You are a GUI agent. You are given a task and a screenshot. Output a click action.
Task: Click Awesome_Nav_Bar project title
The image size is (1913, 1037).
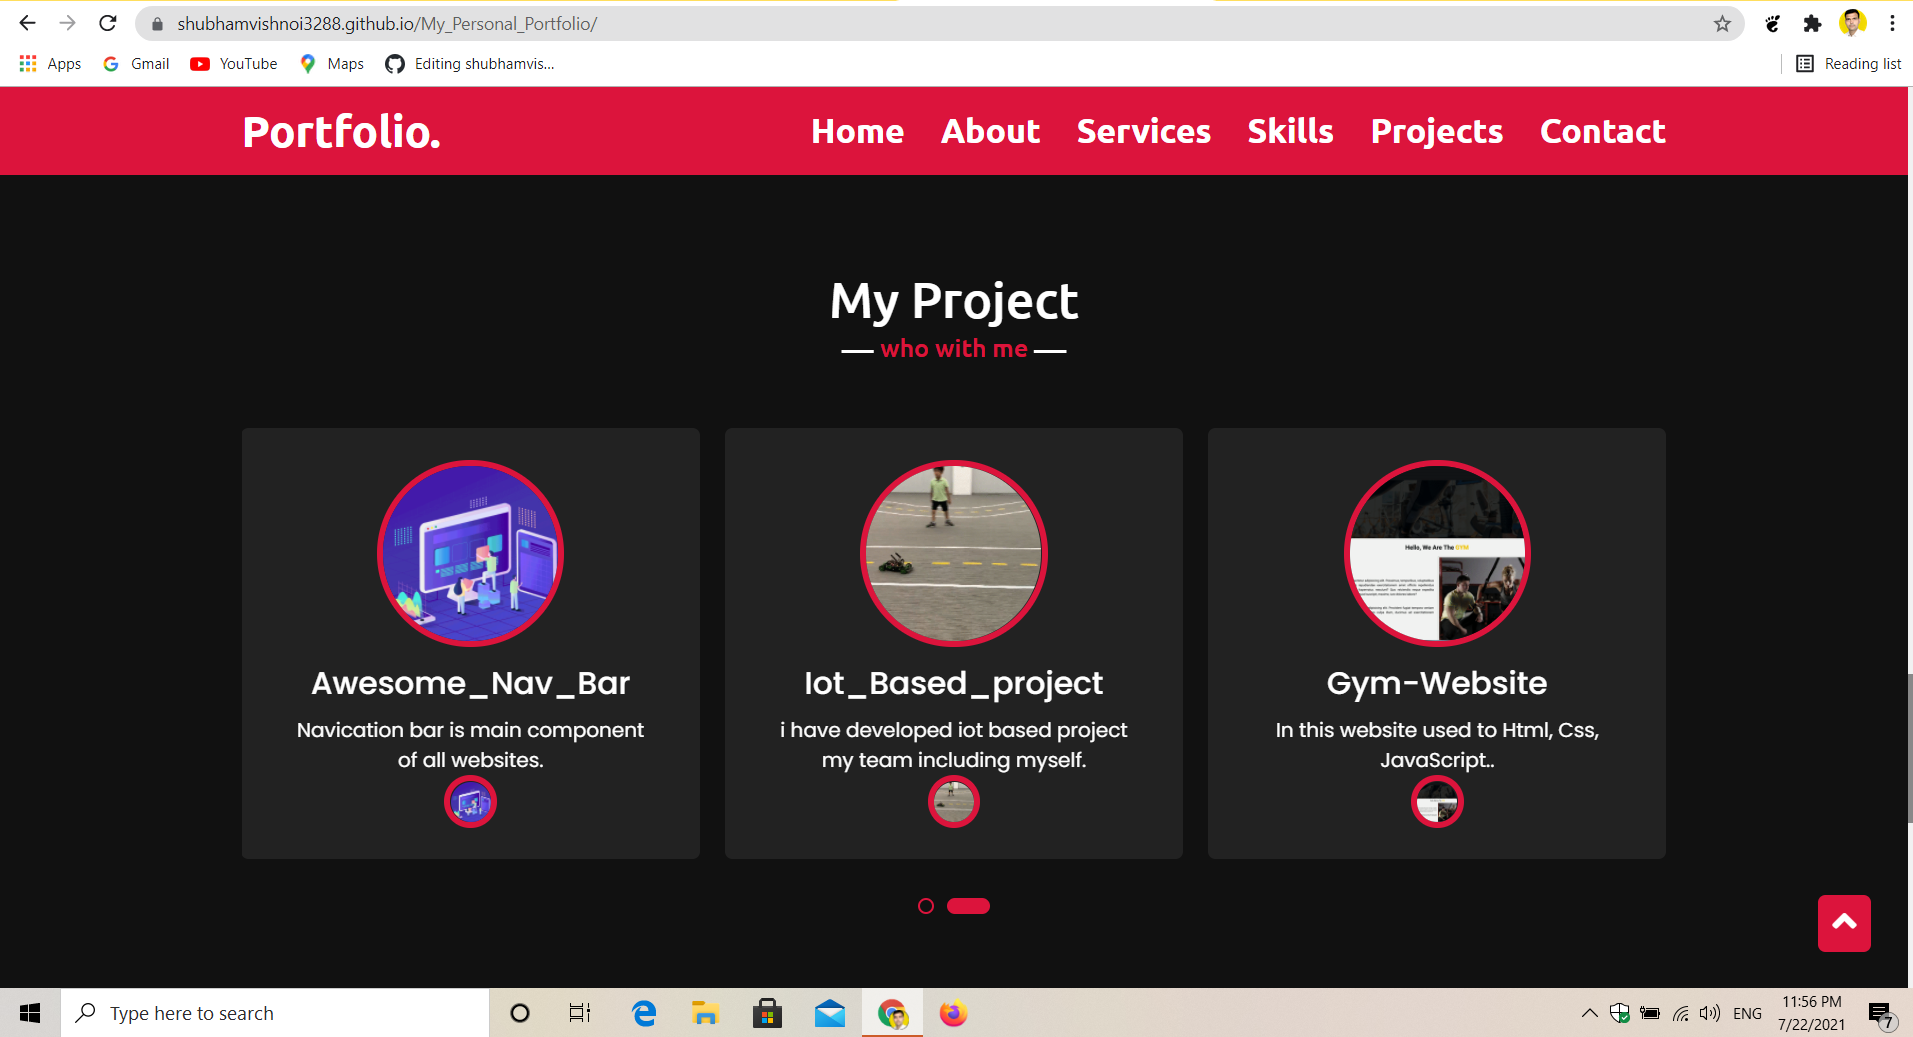click(x=470, y=683)
